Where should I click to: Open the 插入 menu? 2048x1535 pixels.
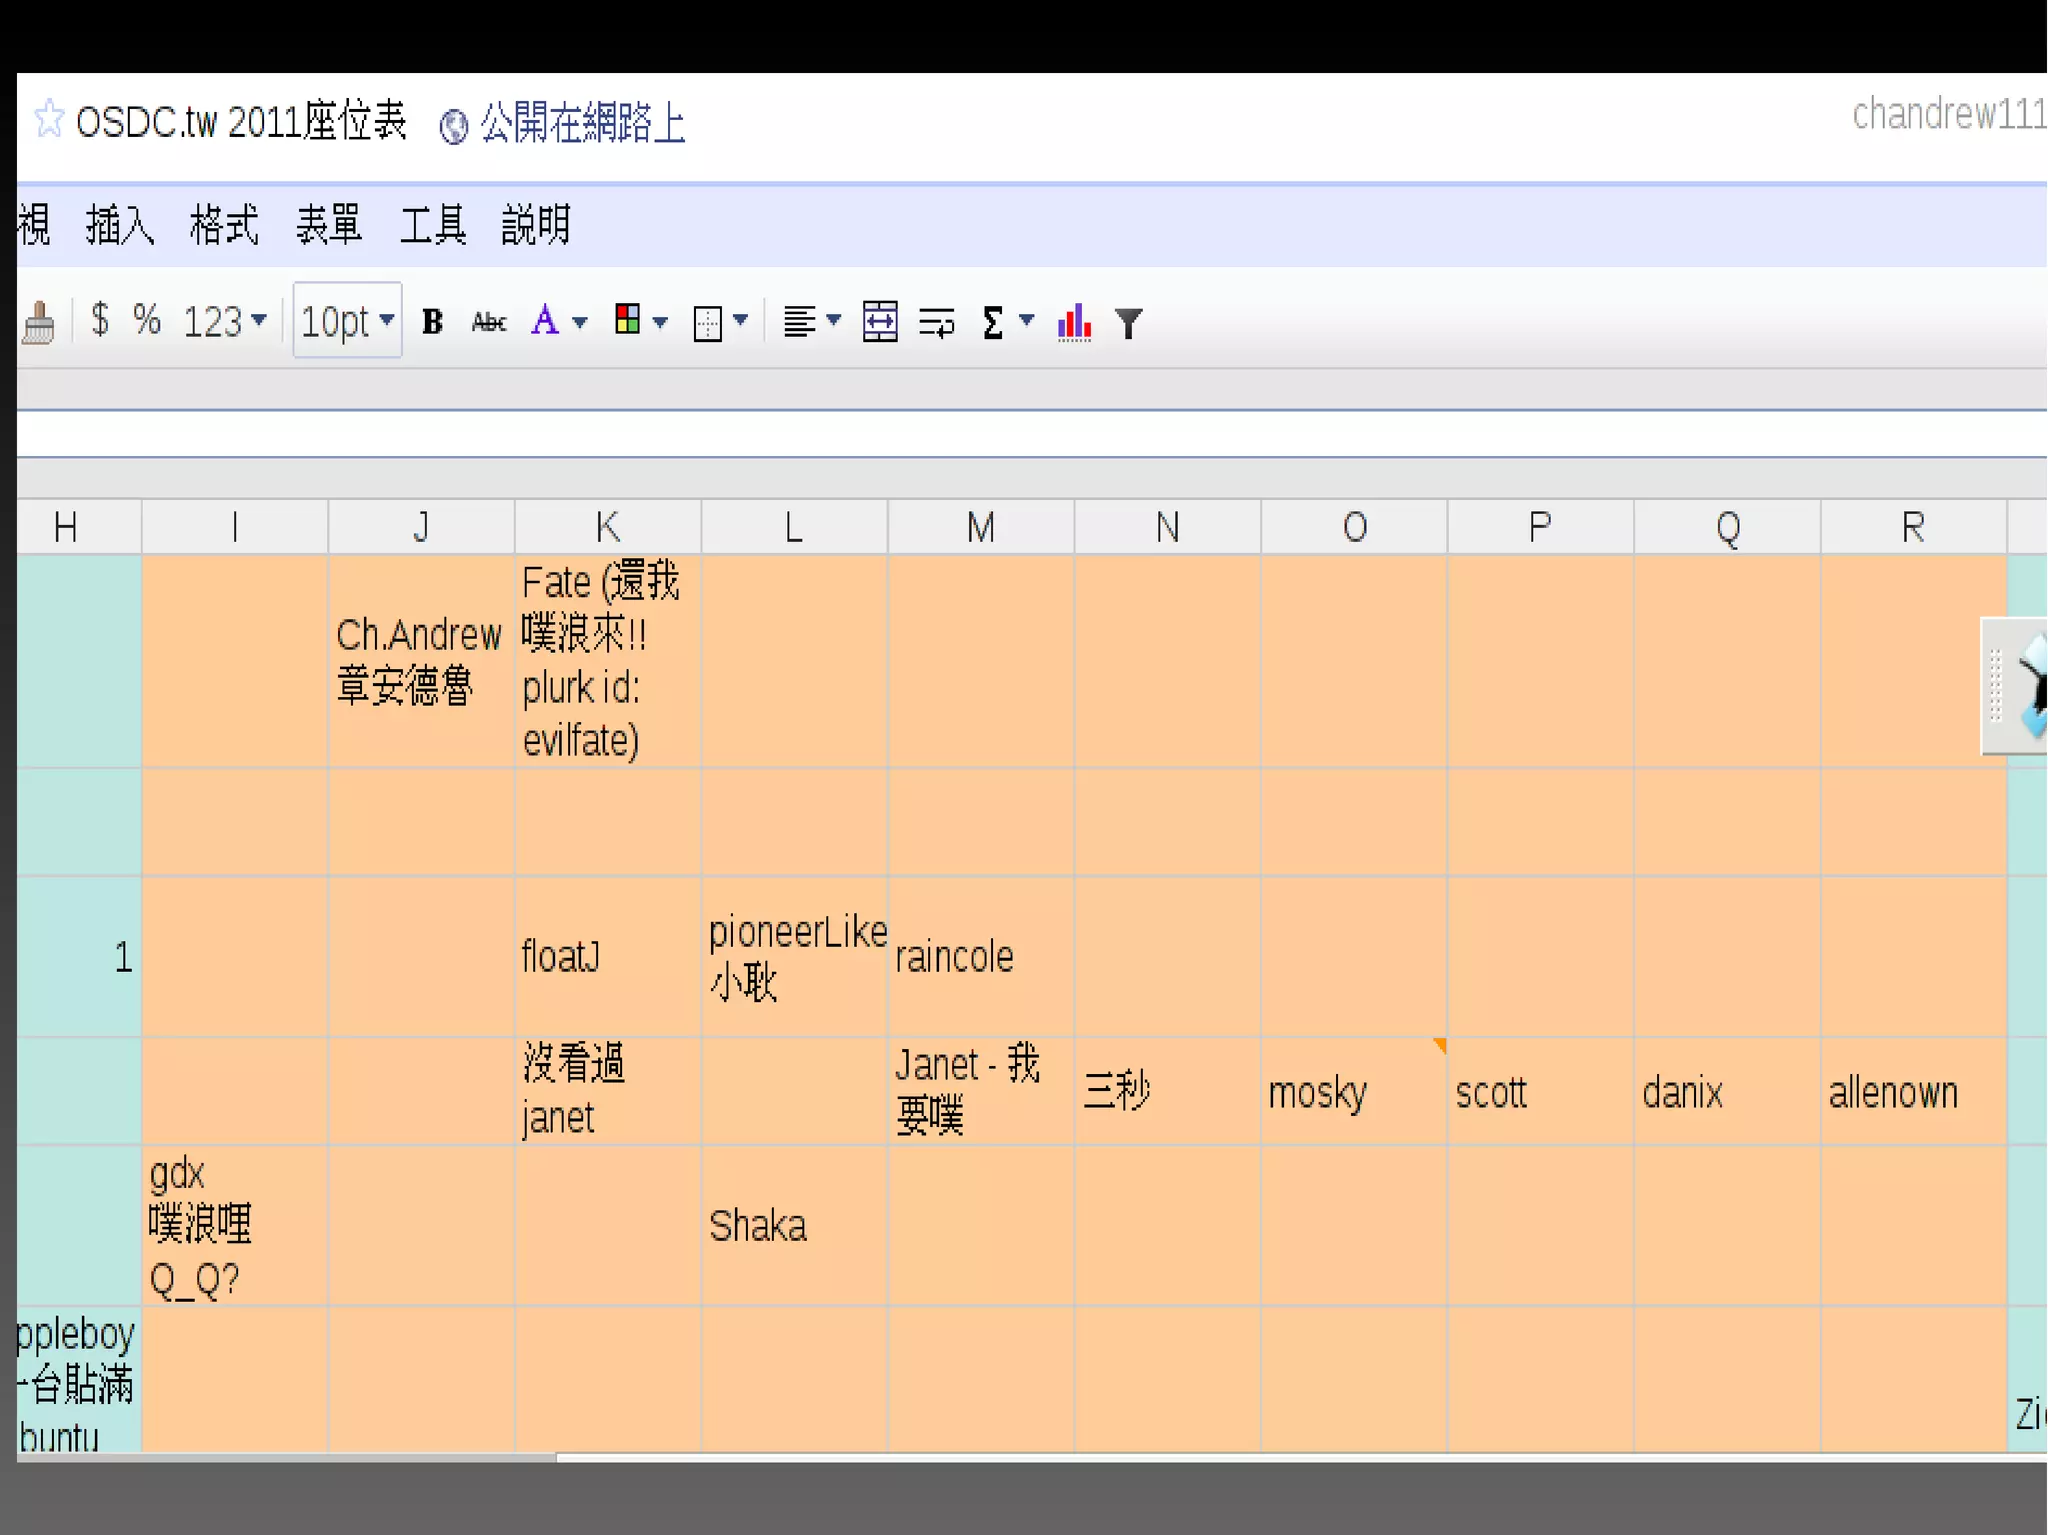click(x=120, y=224)
